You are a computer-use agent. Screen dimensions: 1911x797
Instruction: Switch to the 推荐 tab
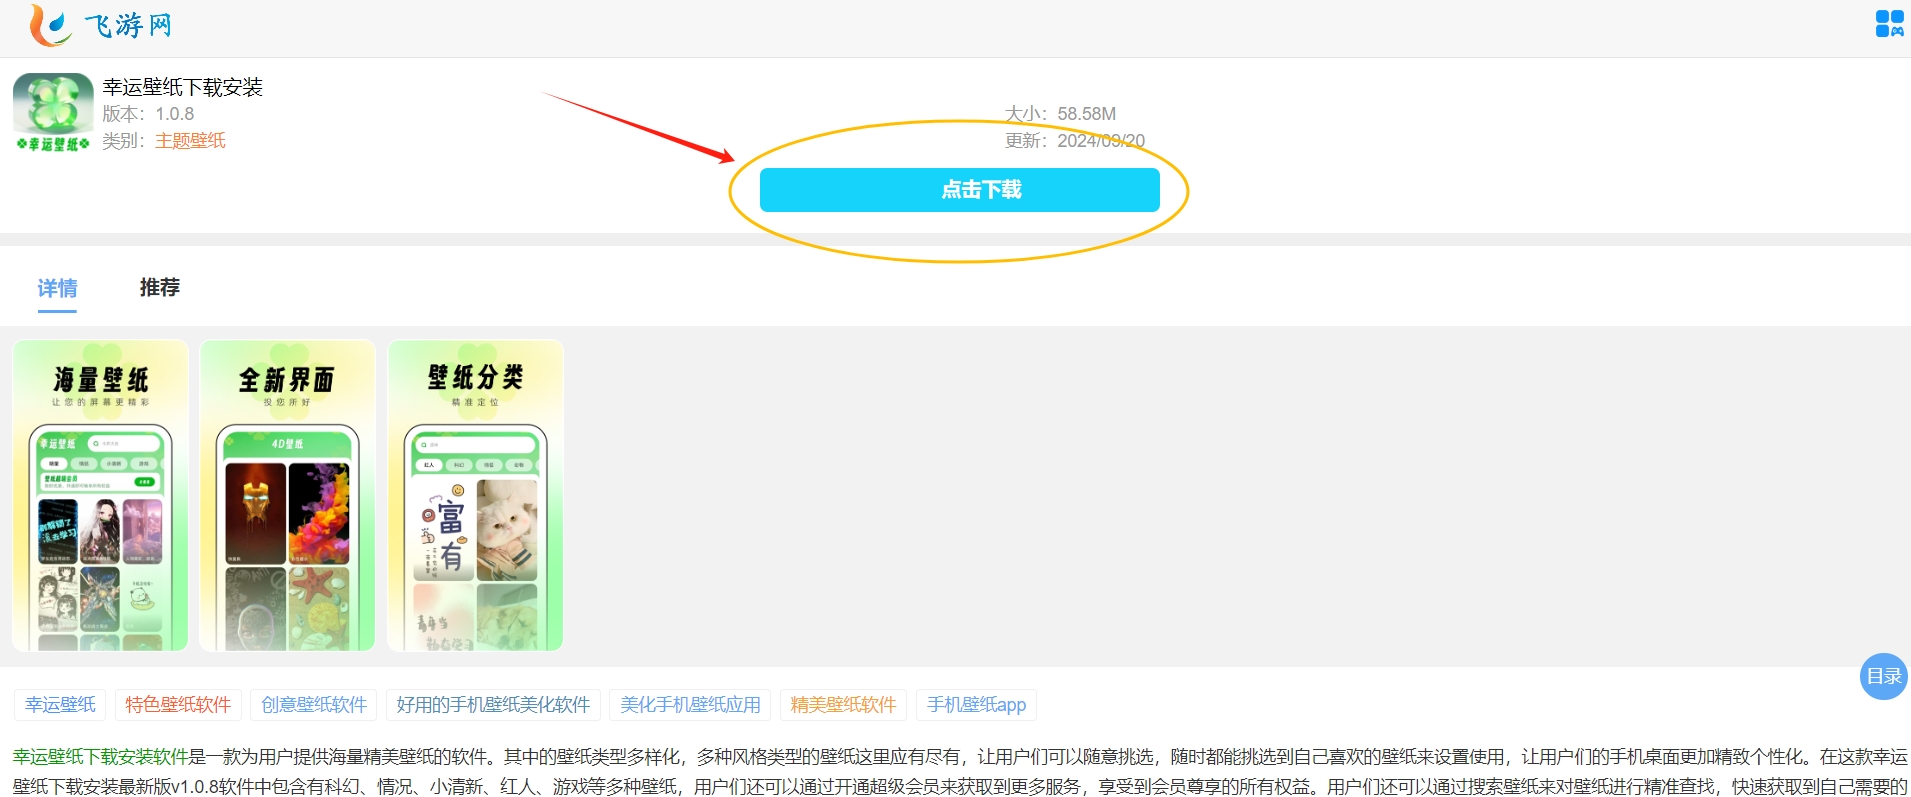pyautogui.click(x=160, y=288)
